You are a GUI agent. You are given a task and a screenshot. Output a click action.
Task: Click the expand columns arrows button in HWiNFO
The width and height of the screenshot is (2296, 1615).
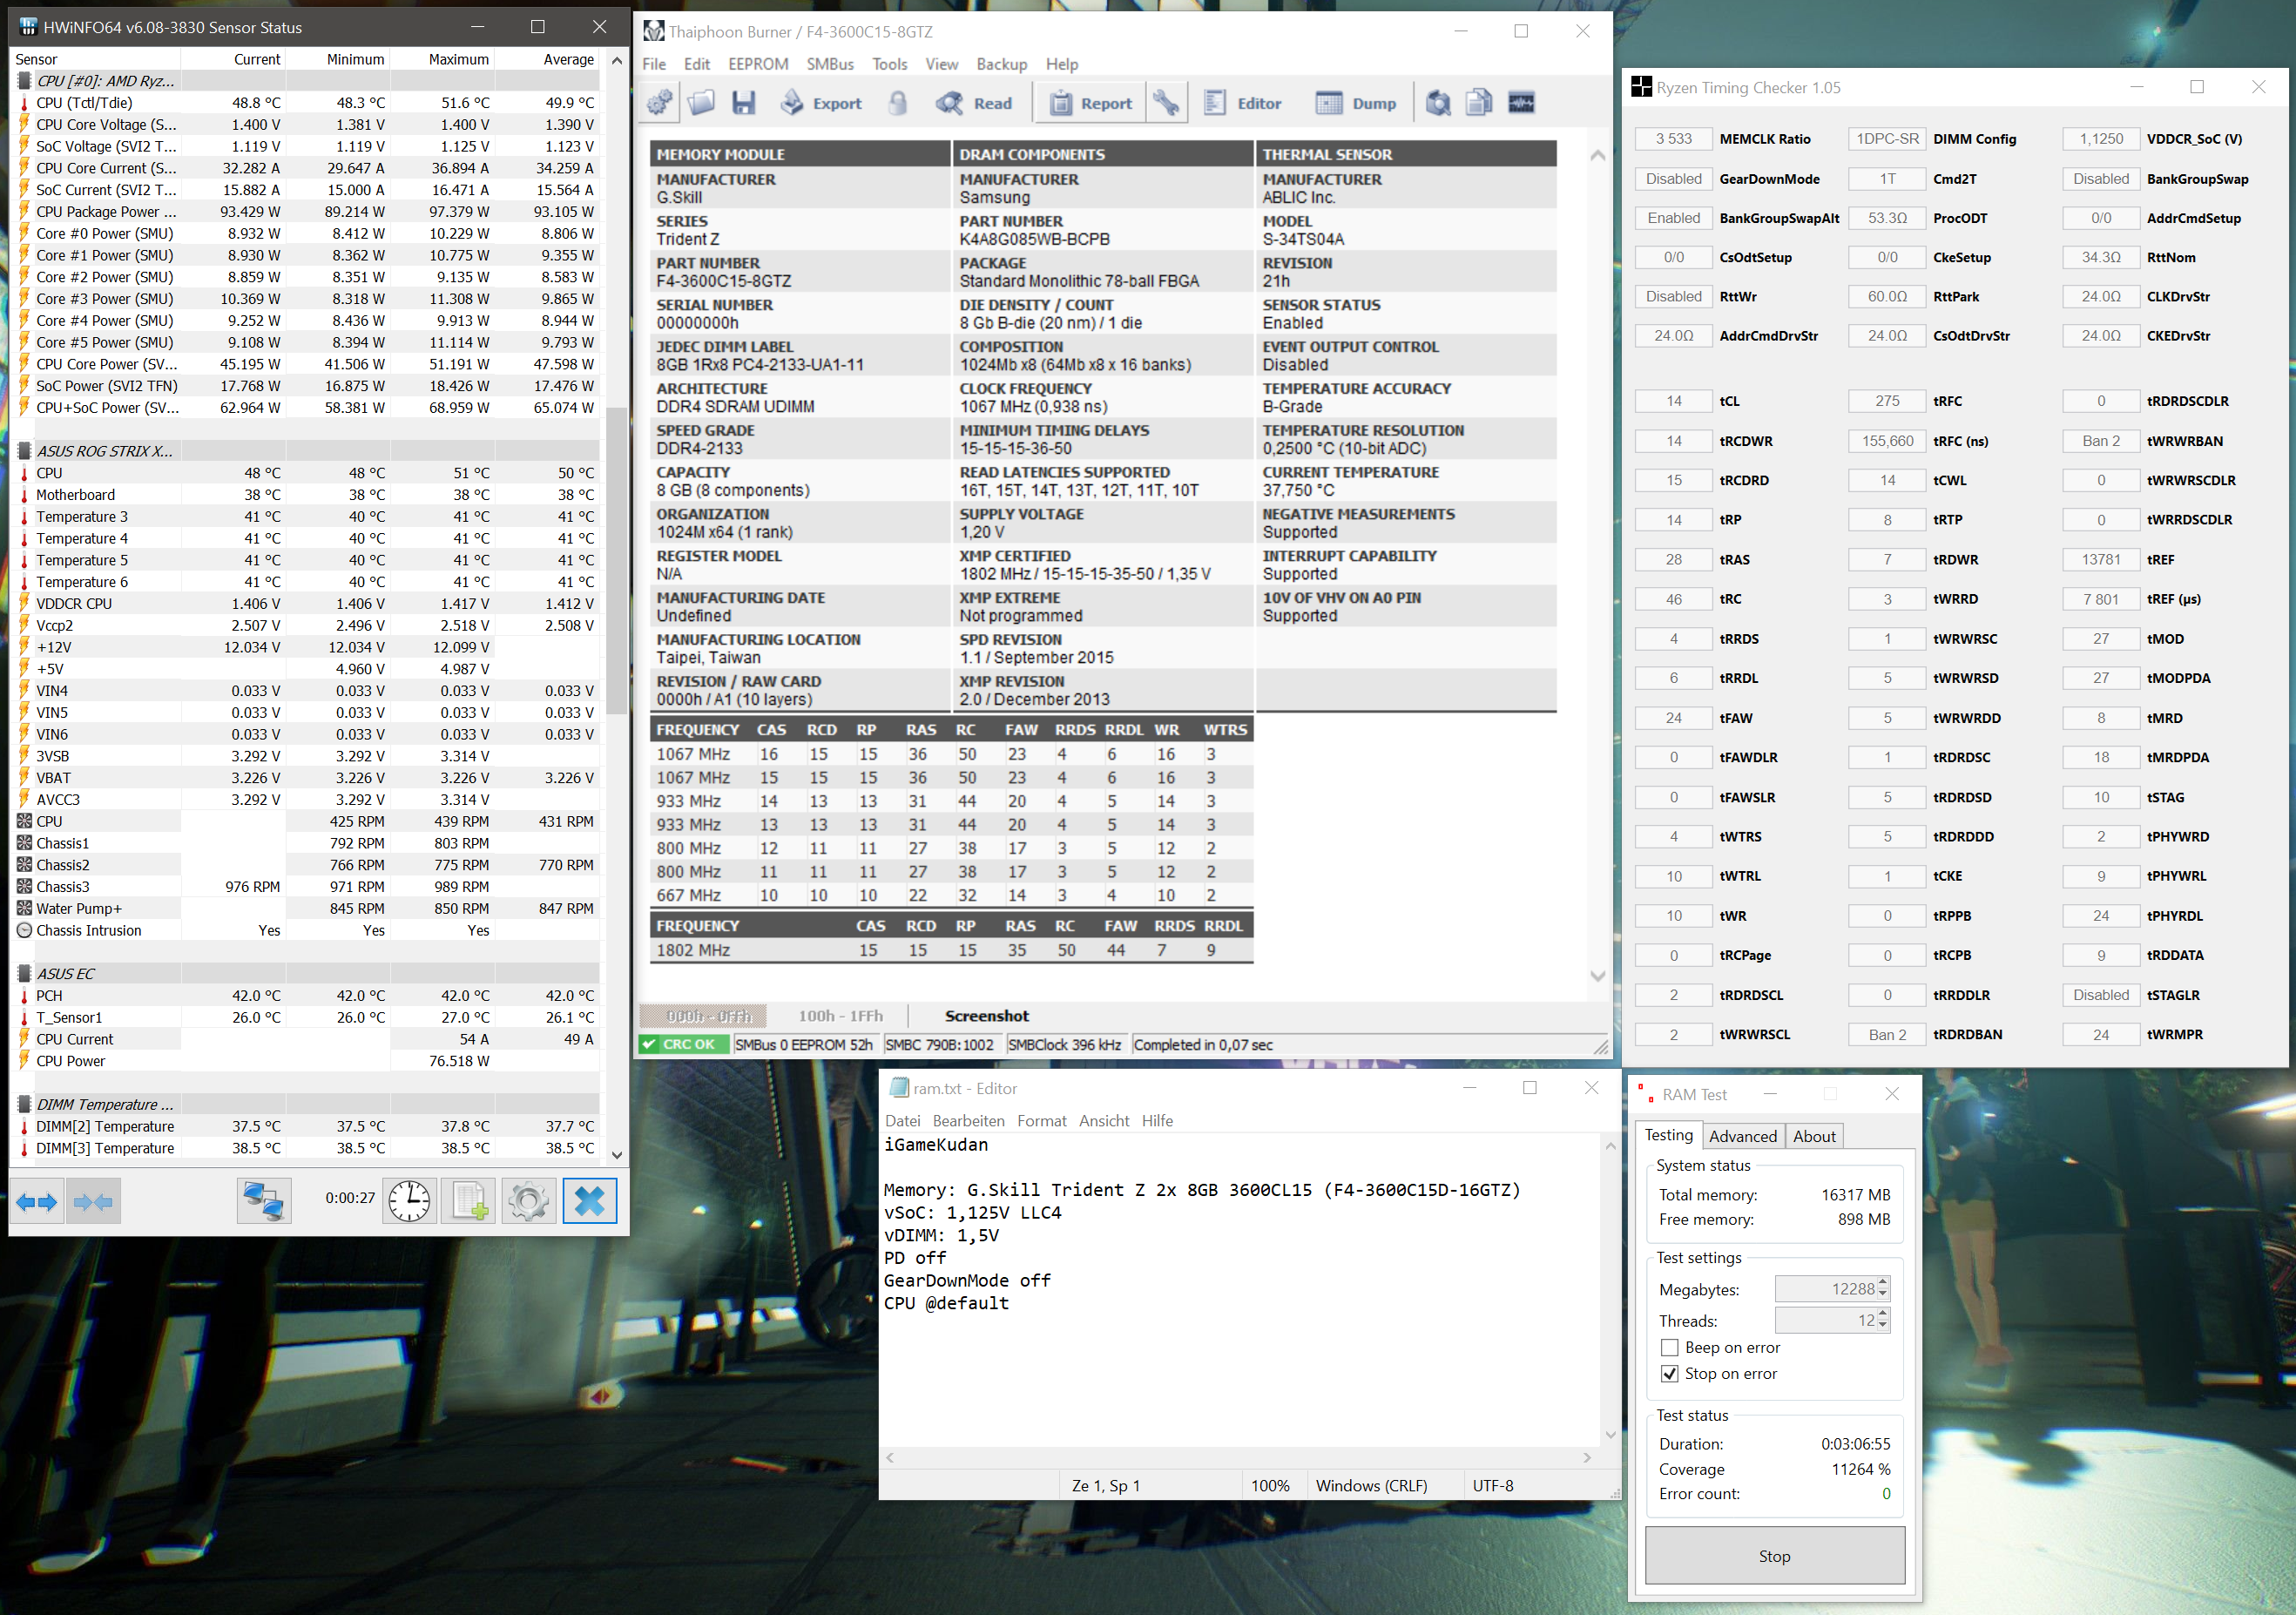[x=37, y=1200]
